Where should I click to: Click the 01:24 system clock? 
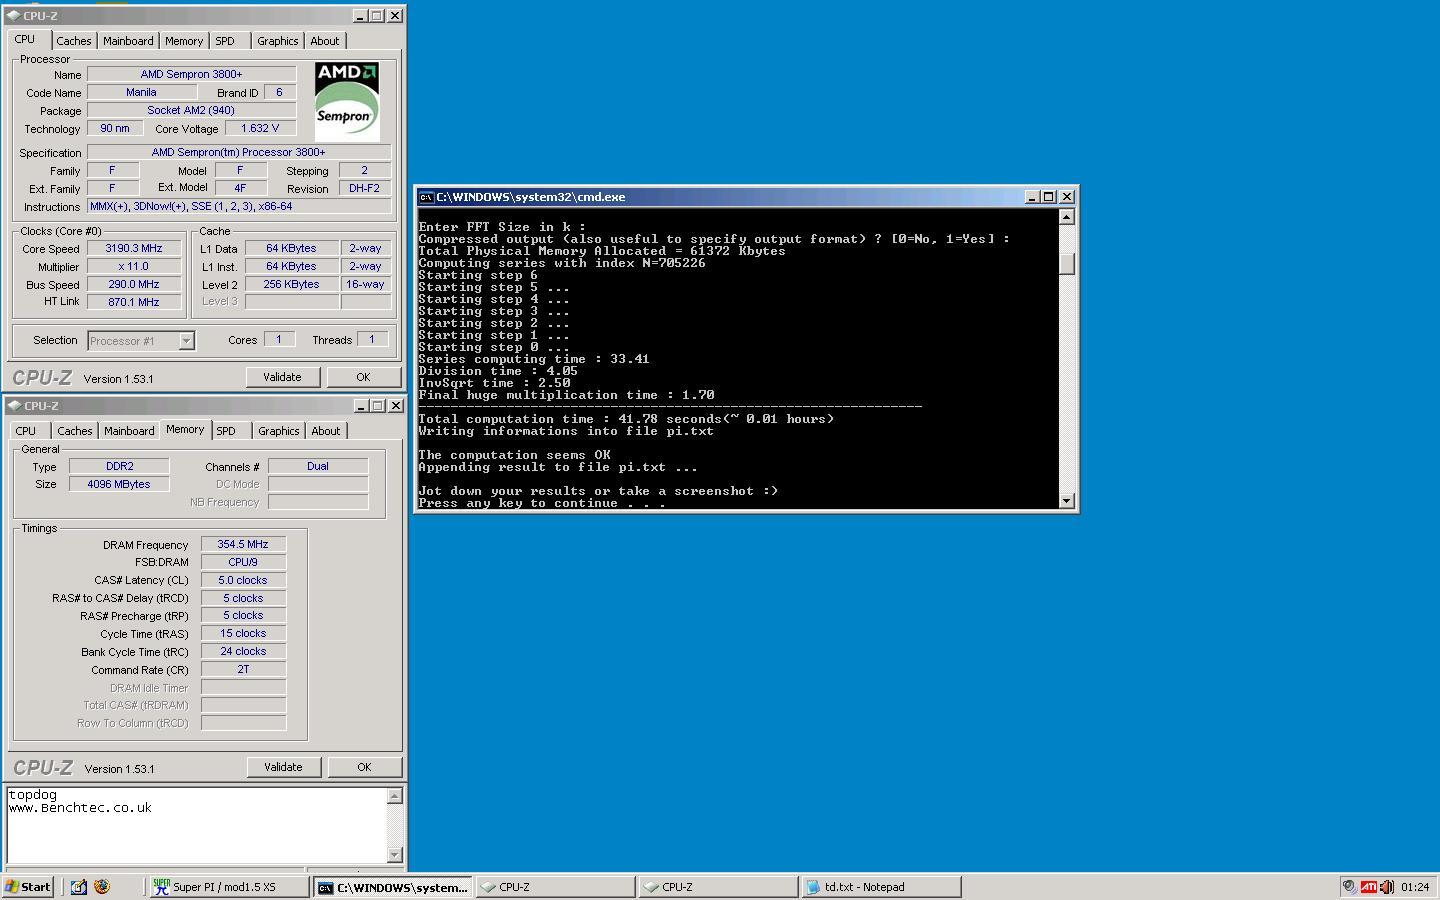[1415, 887]
